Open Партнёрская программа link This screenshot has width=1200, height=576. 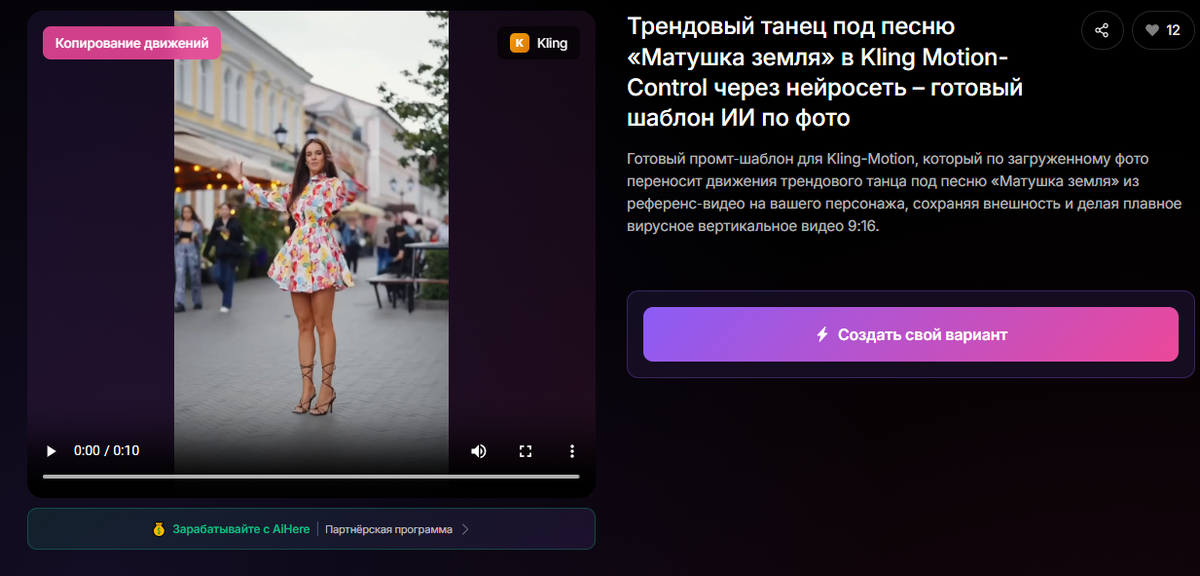[389, 529]
